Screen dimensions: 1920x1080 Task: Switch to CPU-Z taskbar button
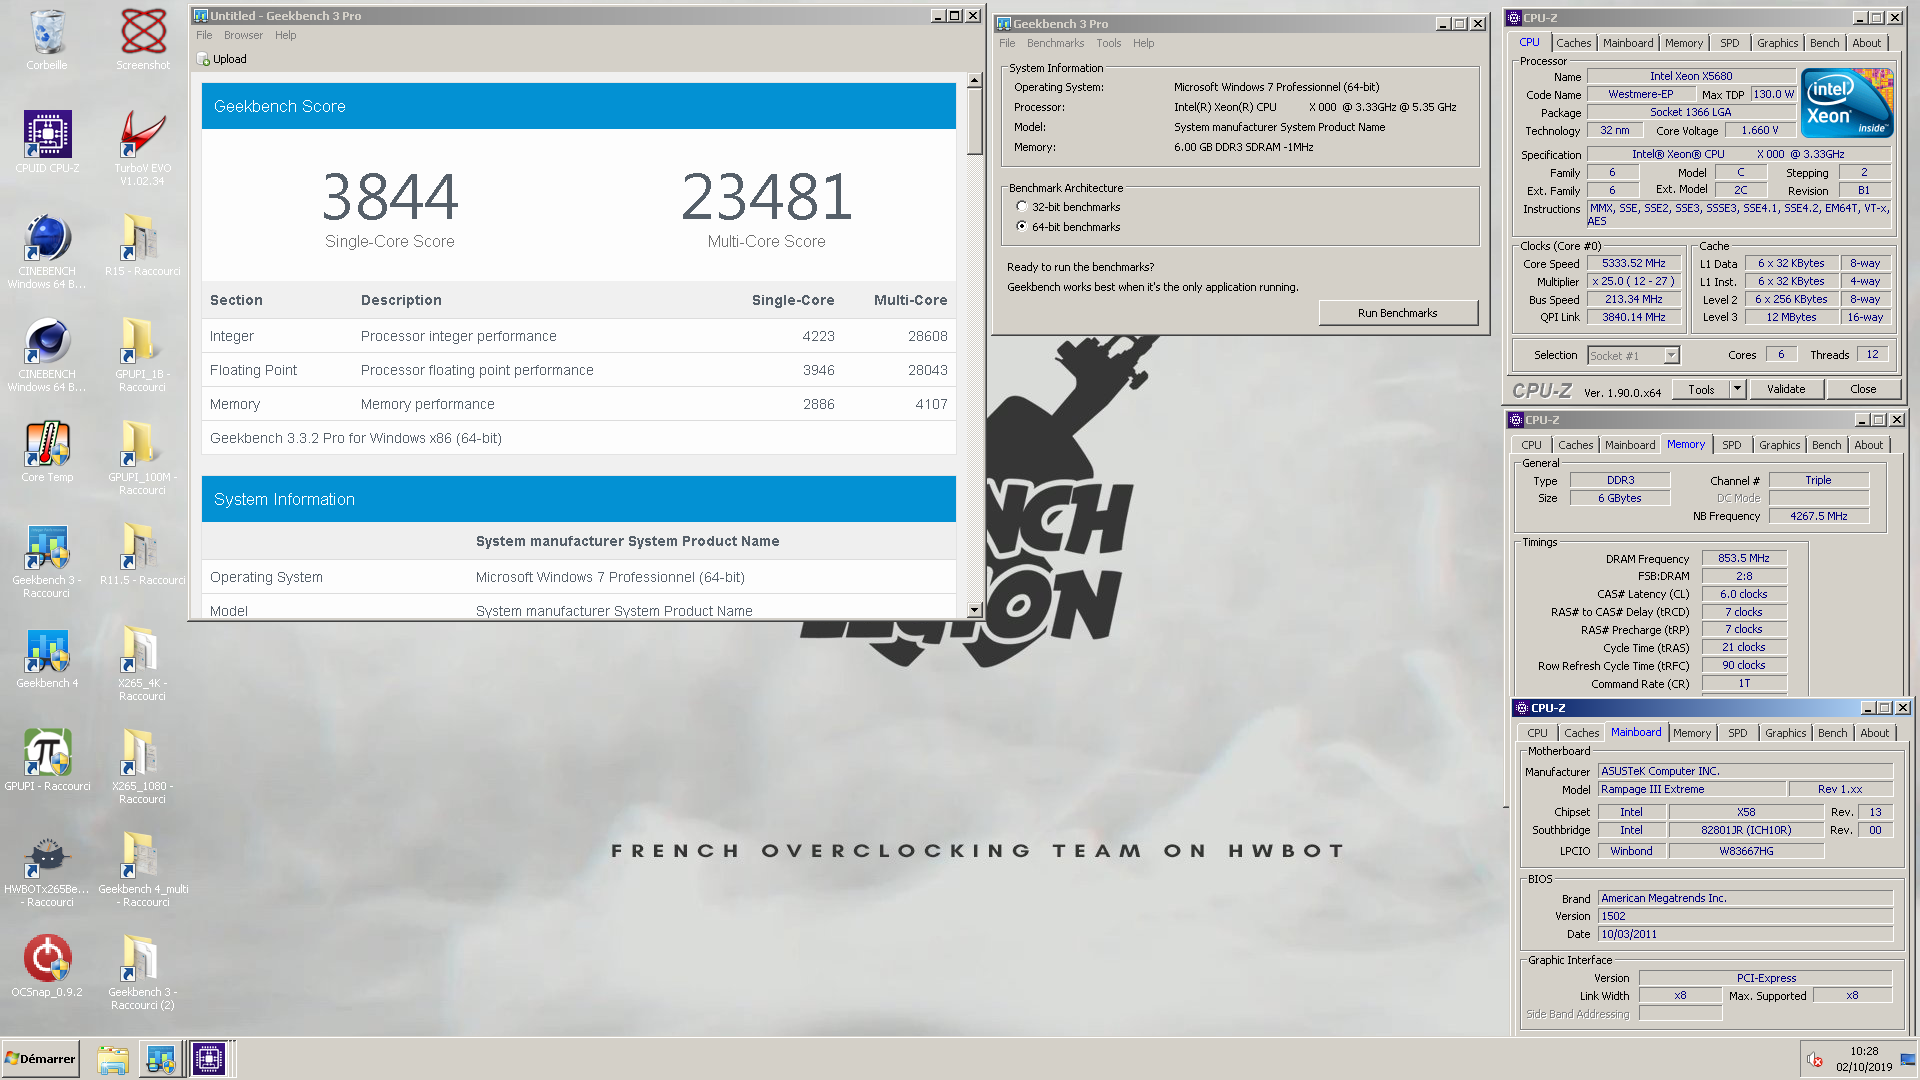209,1059
